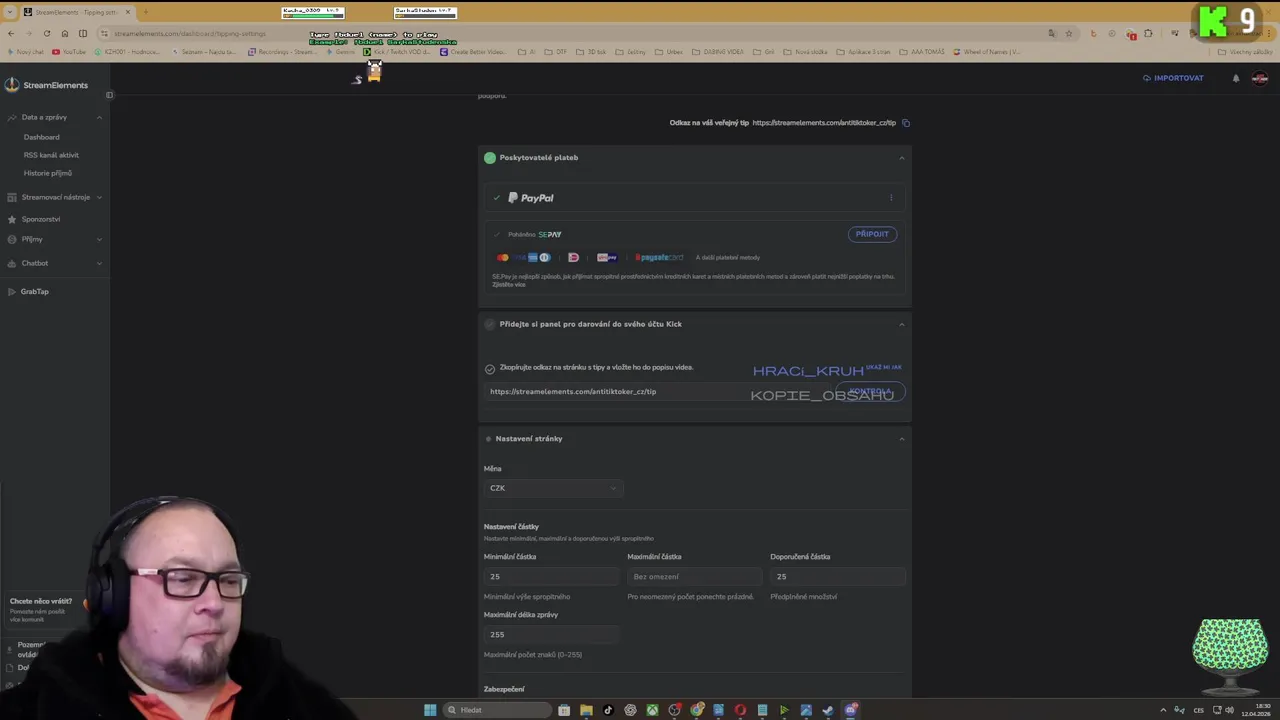Open a new browser tab
This screenshot has height=720, width=1280.
(145, 12)
